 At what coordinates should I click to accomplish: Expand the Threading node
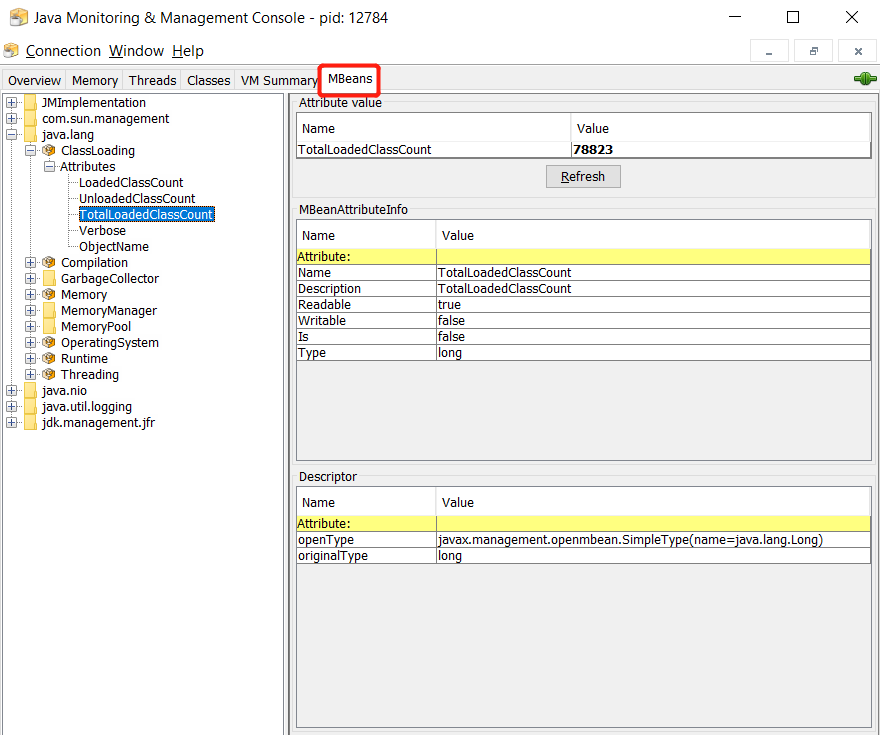(31, 374)
